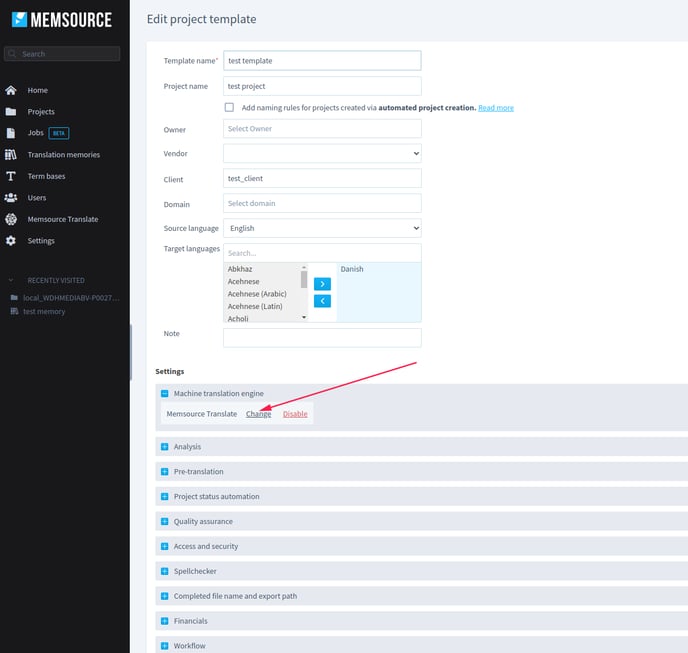Click the Jobs document icon

click(x=11, y=133)
